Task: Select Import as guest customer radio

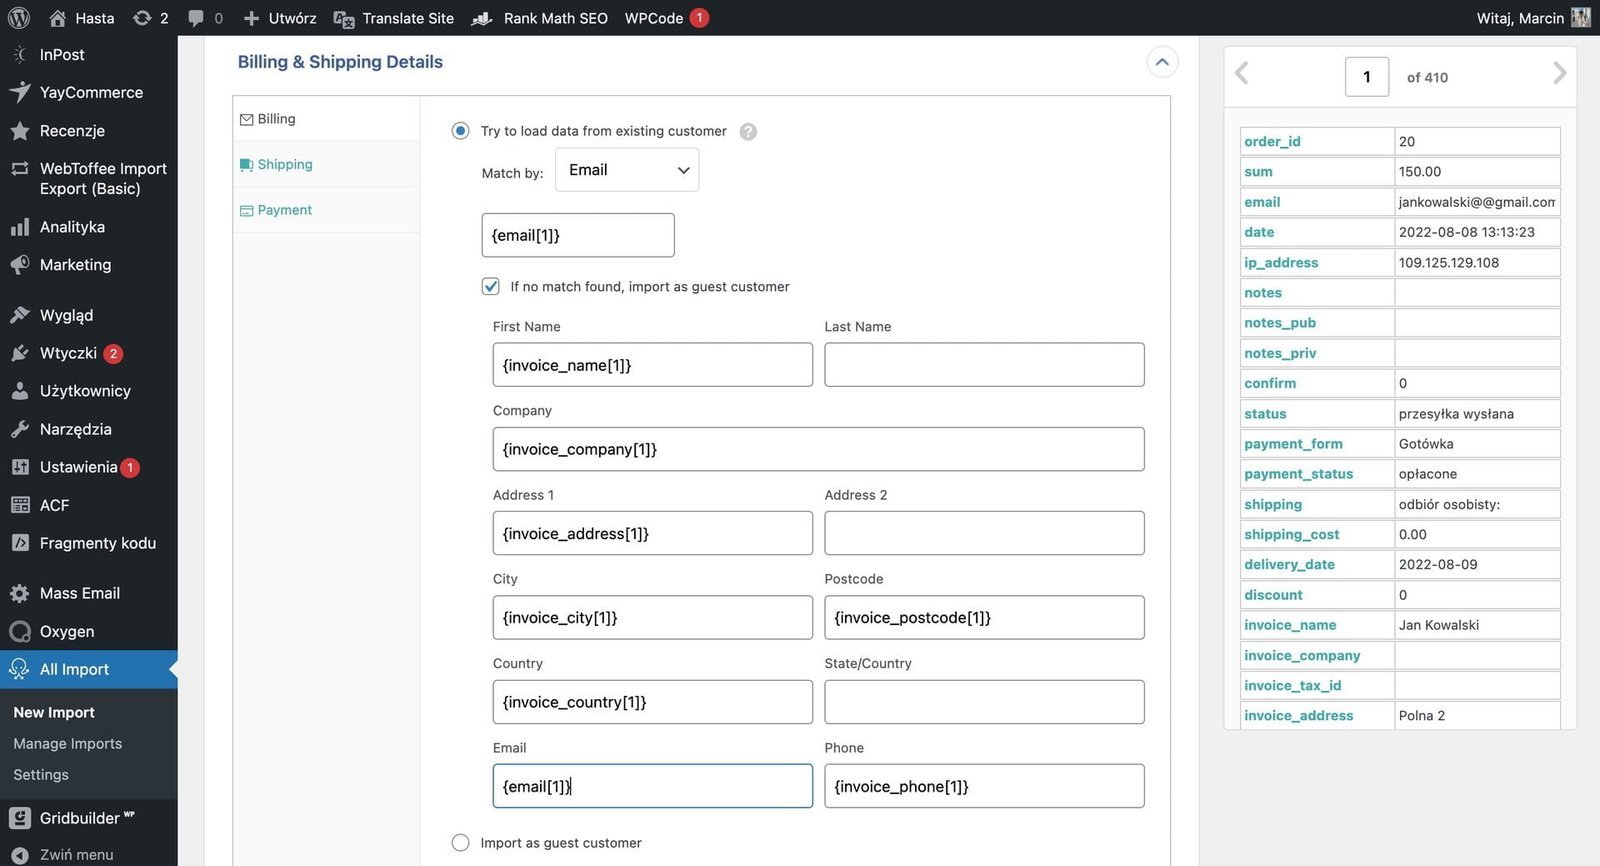Action: [x=460, y=843]
